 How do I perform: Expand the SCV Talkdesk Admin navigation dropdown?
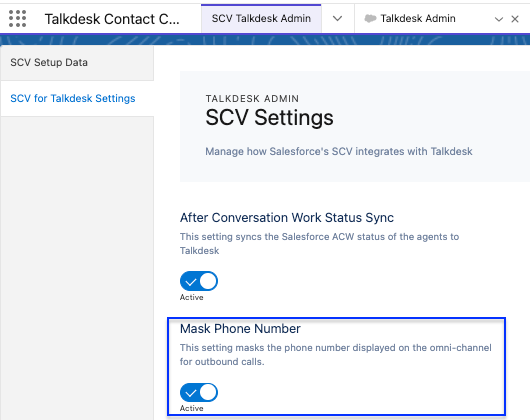337,19
